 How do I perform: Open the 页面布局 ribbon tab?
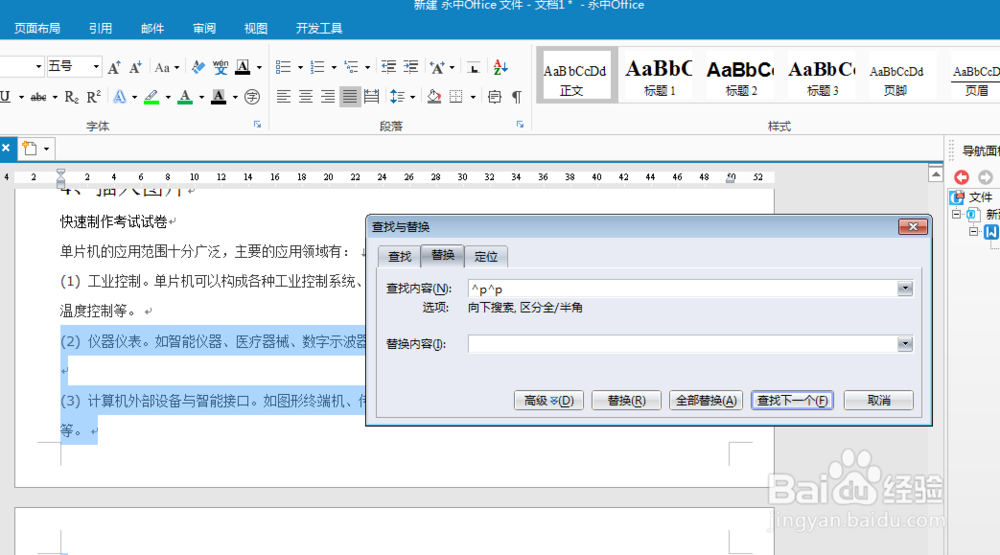pos(37,28)
